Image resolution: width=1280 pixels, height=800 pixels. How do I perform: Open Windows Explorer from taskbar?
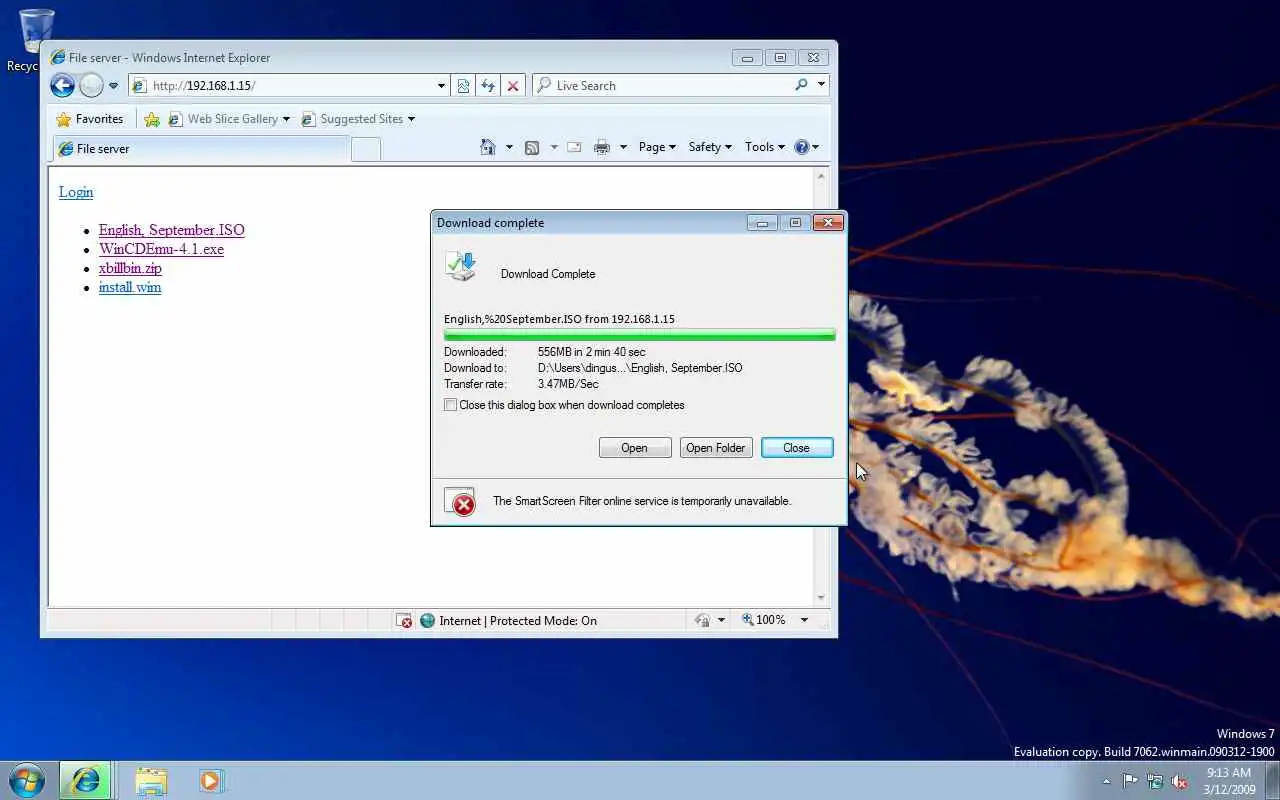[x=150, y=780]
